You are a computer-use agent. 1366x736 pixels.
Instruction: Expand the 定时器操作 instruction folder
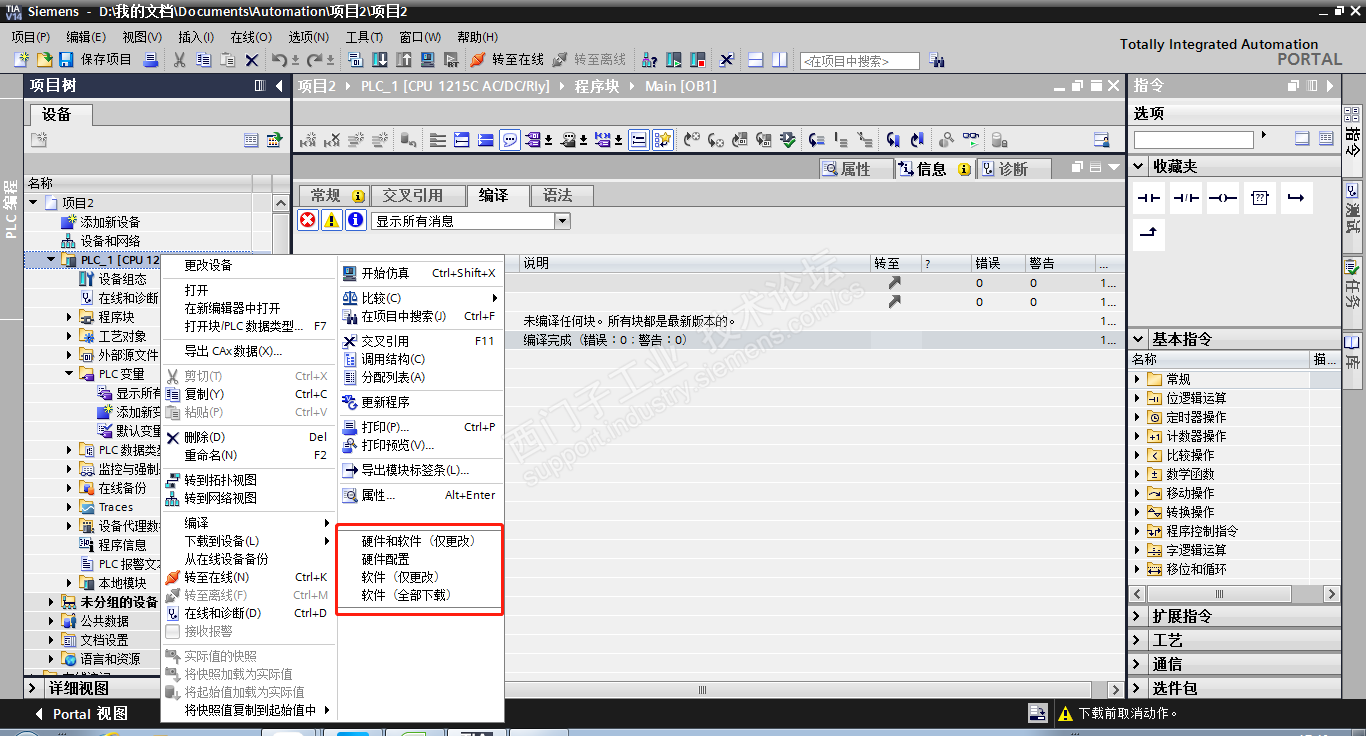[x=1137, y=417]
